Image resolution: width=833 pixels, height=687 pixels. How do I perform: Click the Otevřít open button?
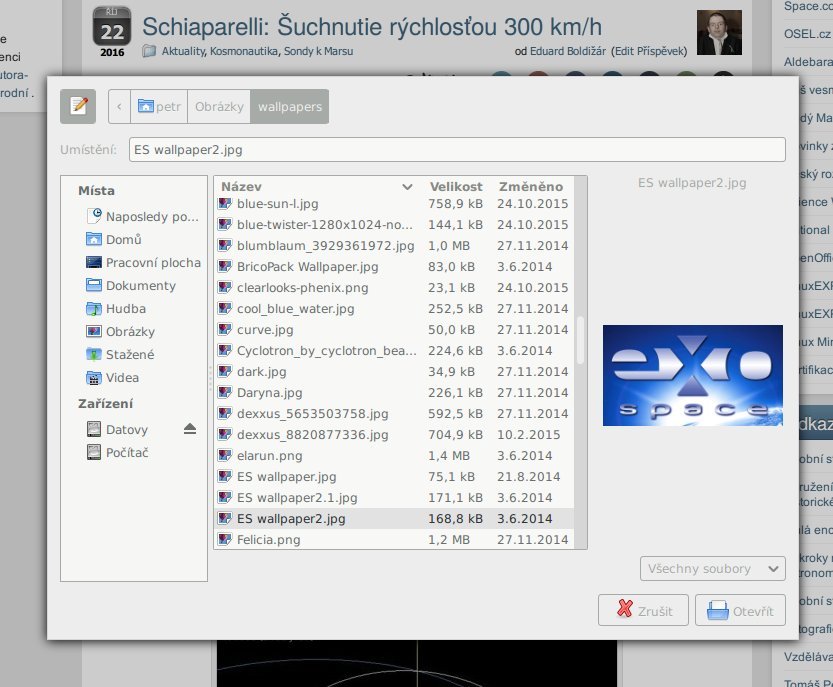(740, 610)
